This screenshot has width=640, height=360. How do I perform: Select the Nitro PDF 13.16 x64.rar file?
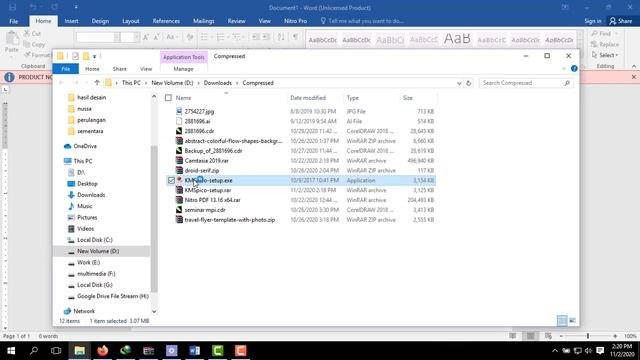pyautogui.click(x=212, y=200)
